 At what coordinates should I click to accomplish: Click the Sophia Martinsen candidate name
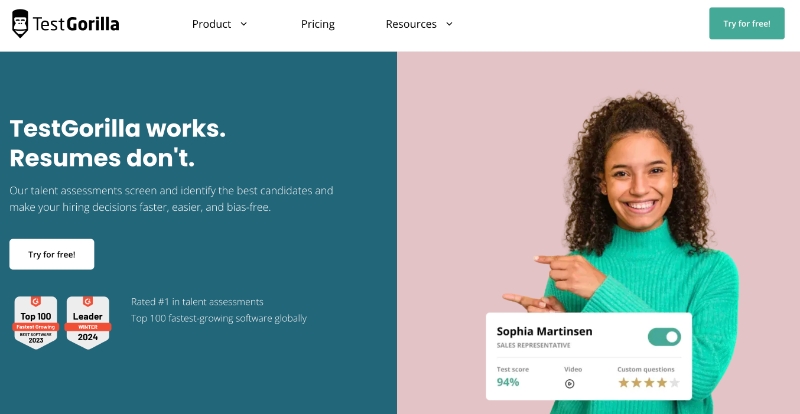545,331
